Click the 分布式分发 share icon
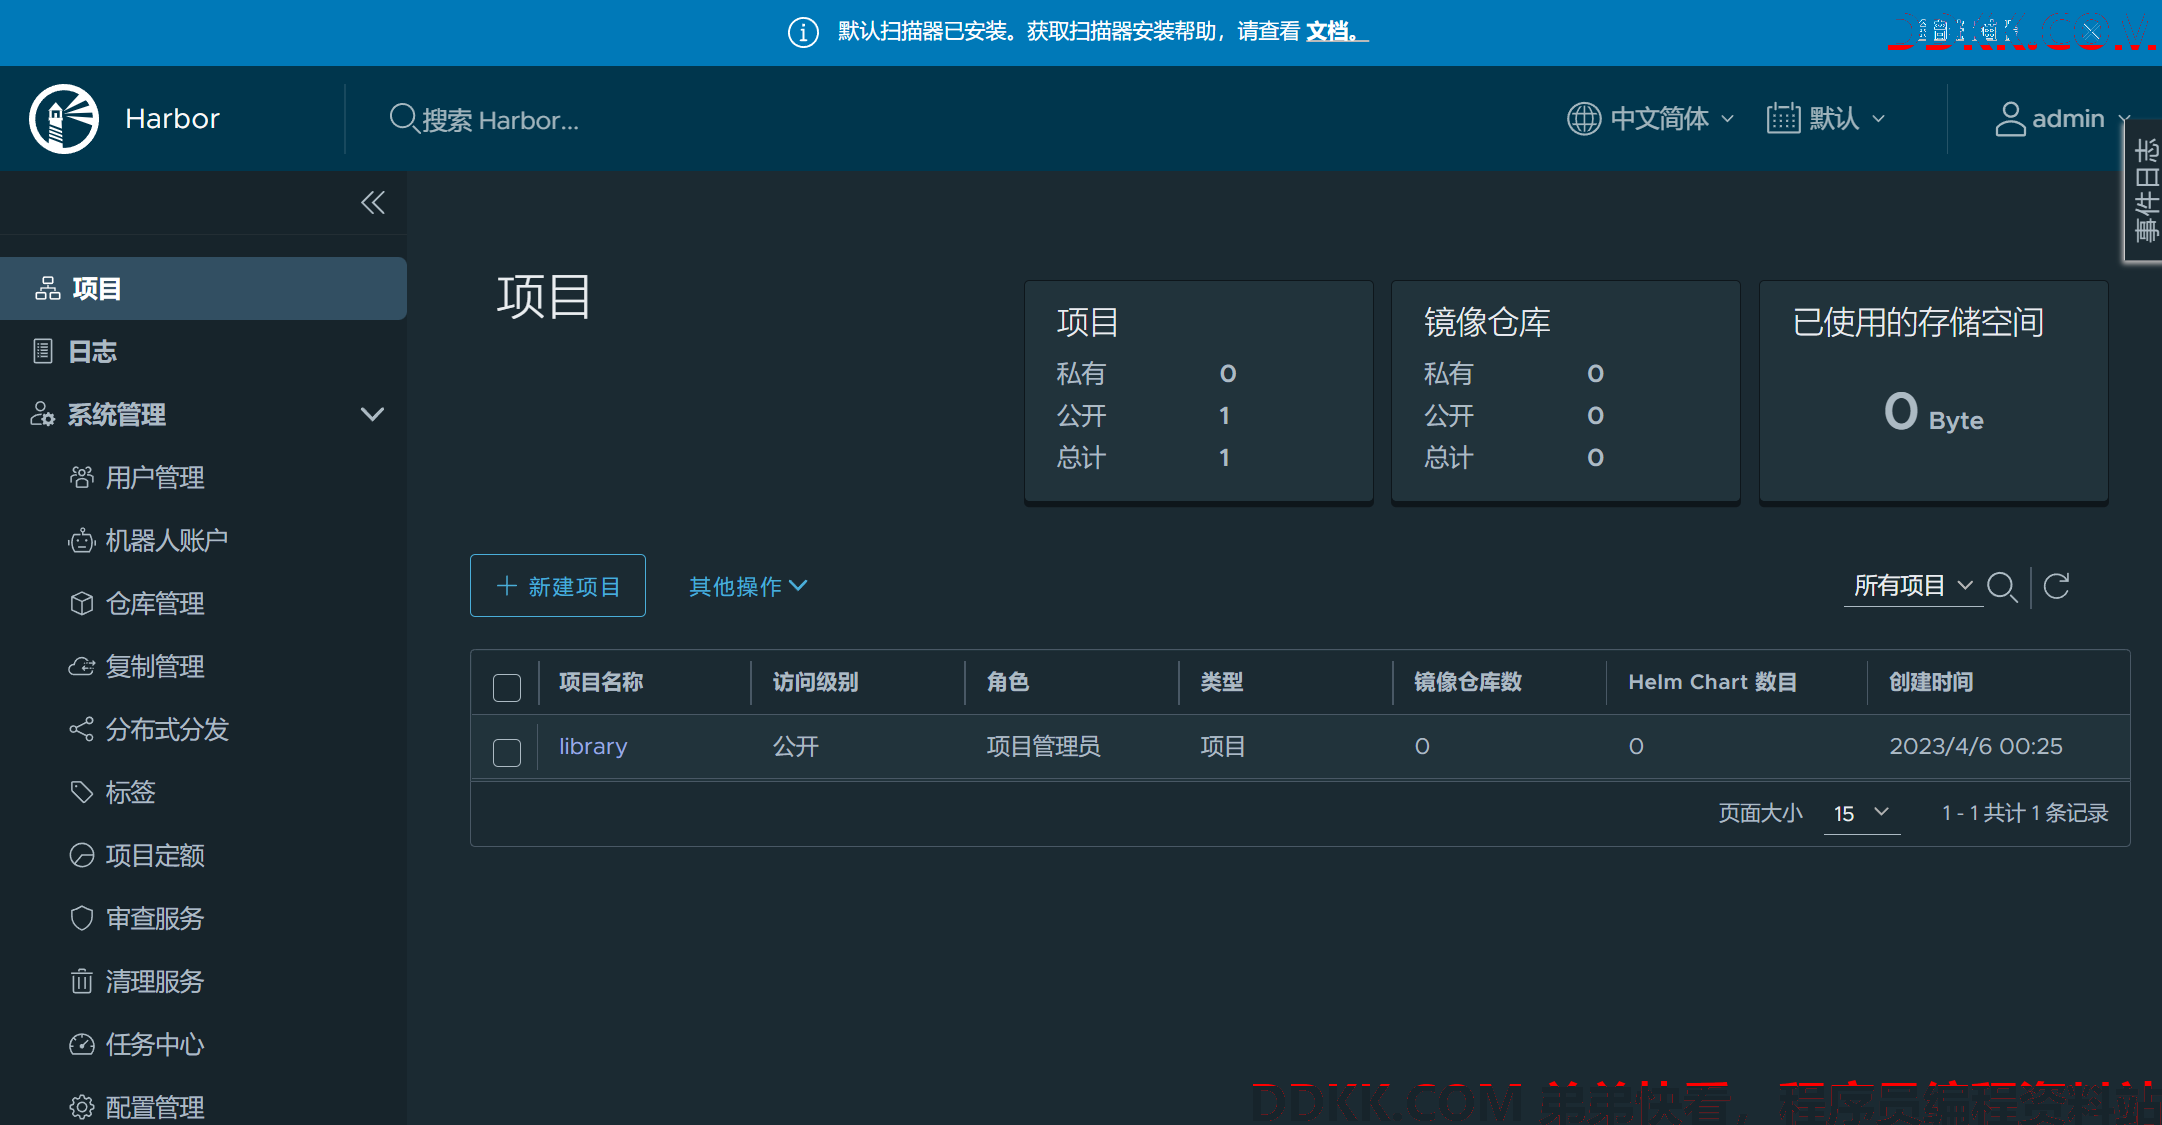The image size is (2162, 1125). coord(82,729)
